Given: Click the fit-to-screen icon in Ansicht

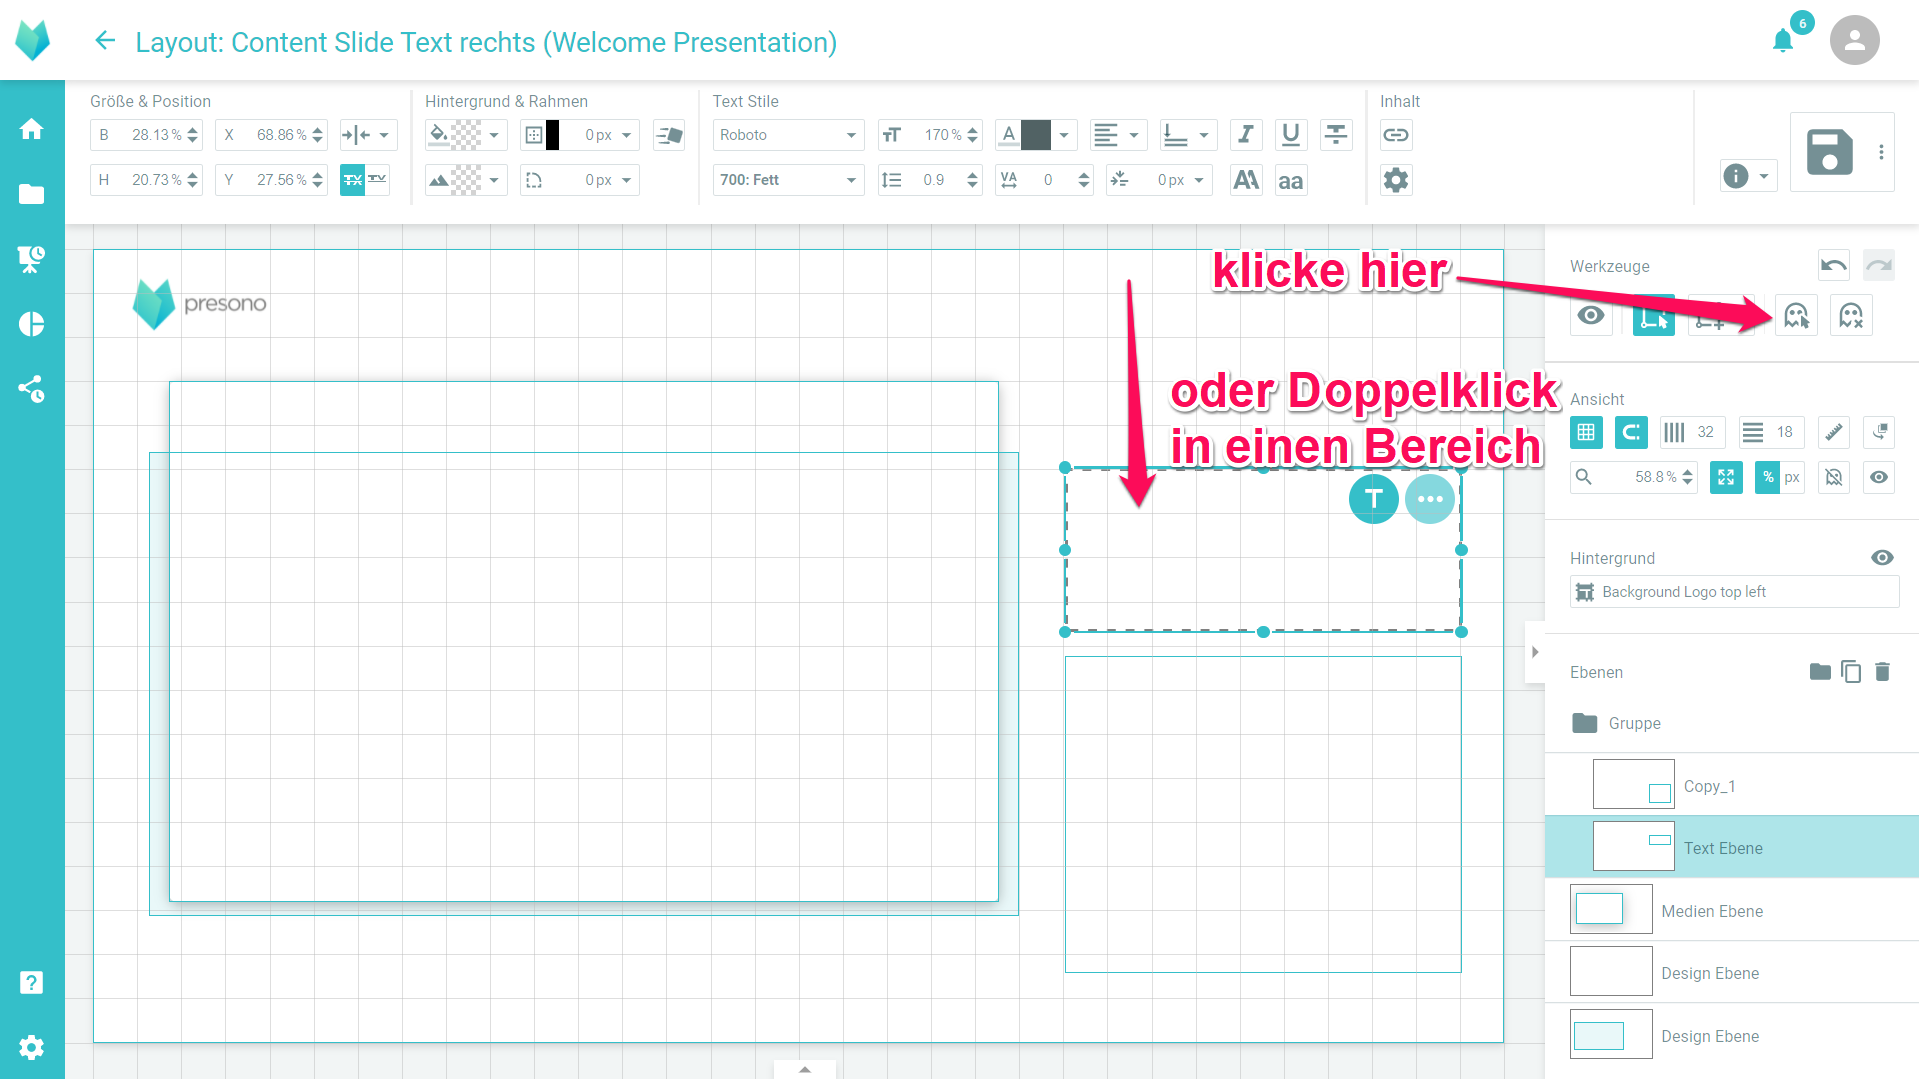Looking at the screenshot, I should [1726, 477].
